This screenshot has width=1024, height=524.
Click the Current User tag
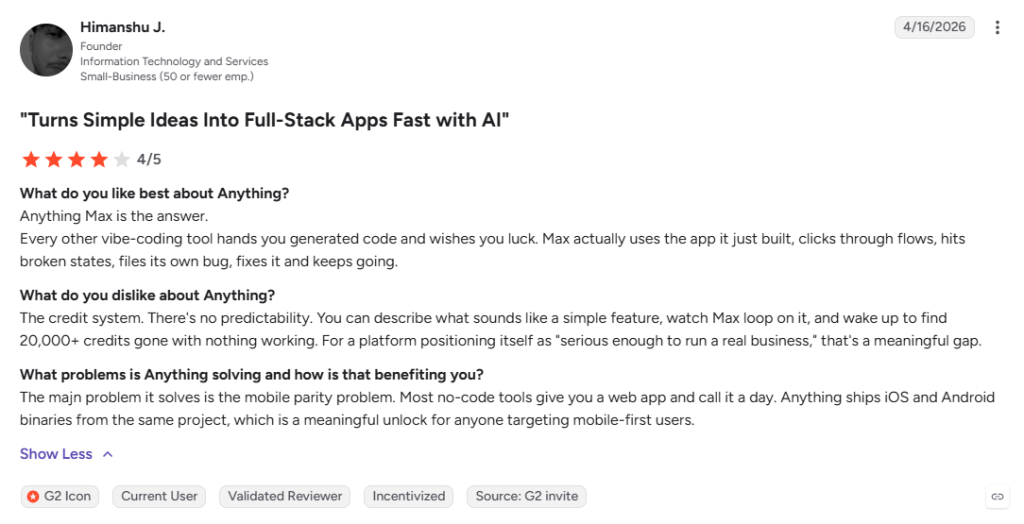point(159,497)
